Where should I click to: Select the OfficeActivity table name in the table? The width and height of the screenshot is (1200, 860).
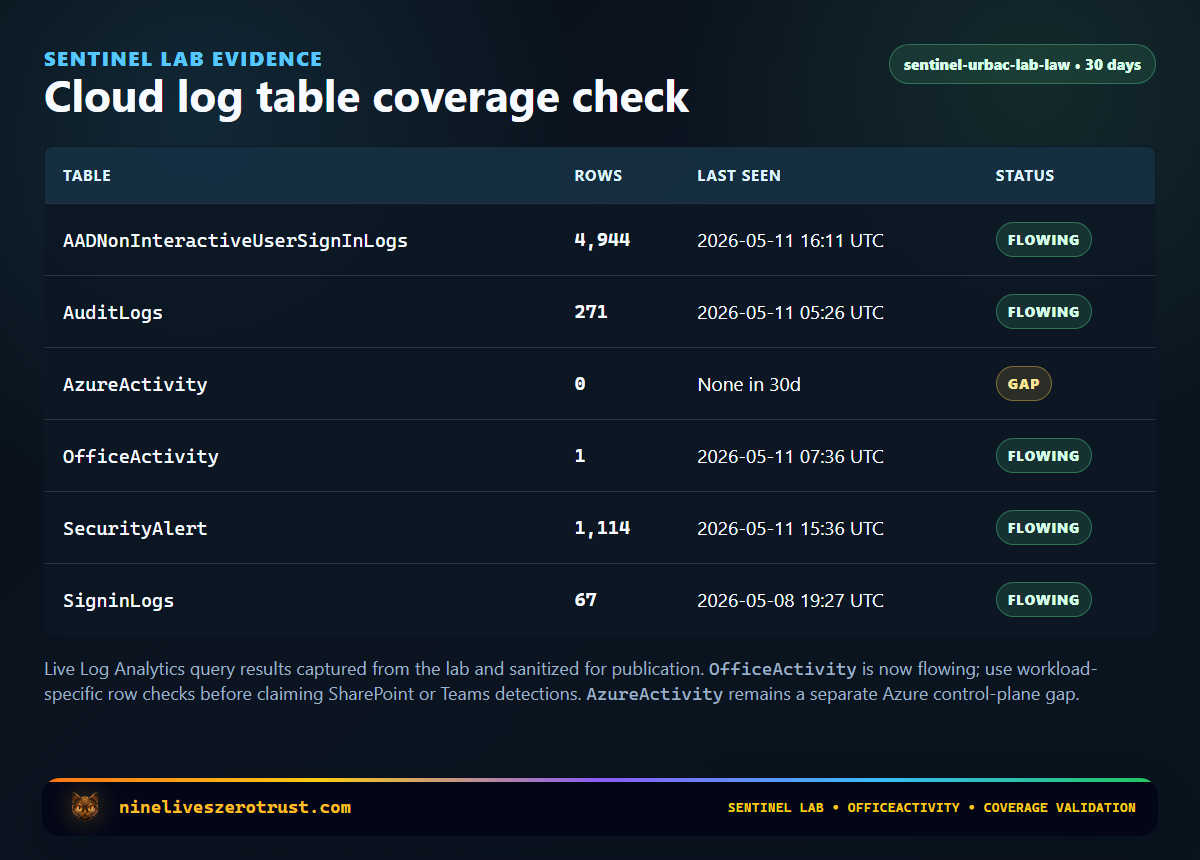pyautogui.click(x=141, y=456)
